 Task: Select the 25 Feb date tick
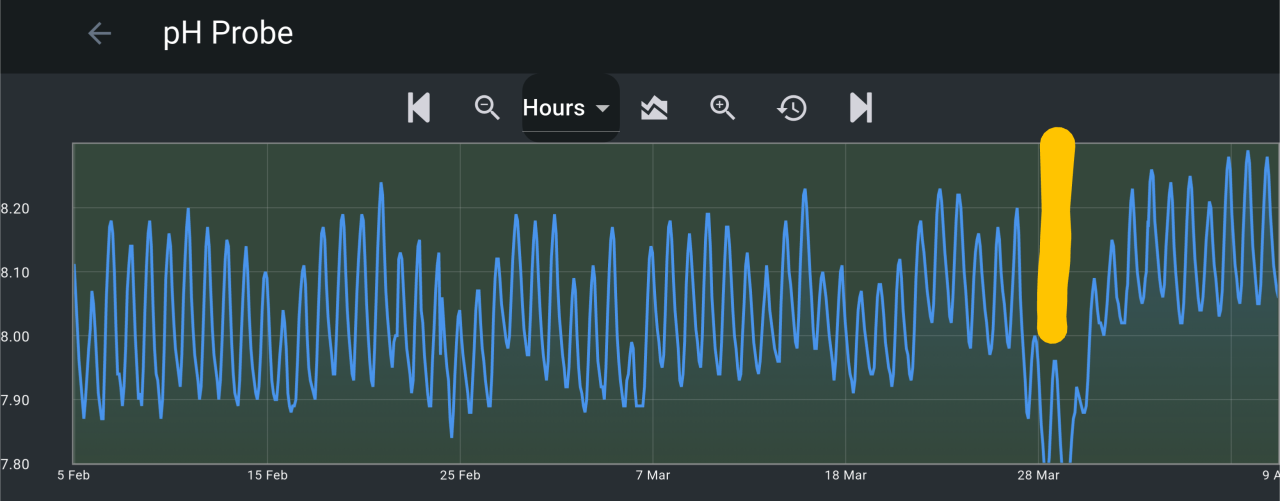tap(459, 475)
